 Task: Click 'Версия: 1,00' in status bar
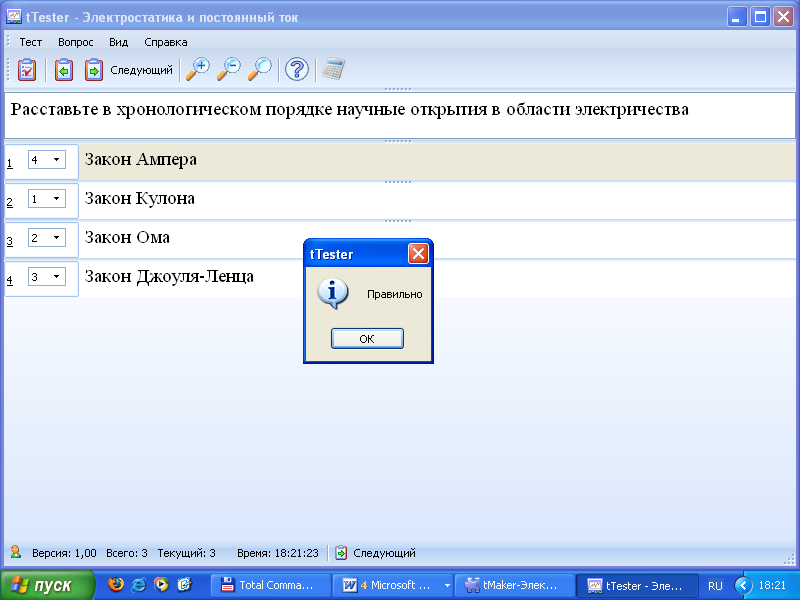64,553
